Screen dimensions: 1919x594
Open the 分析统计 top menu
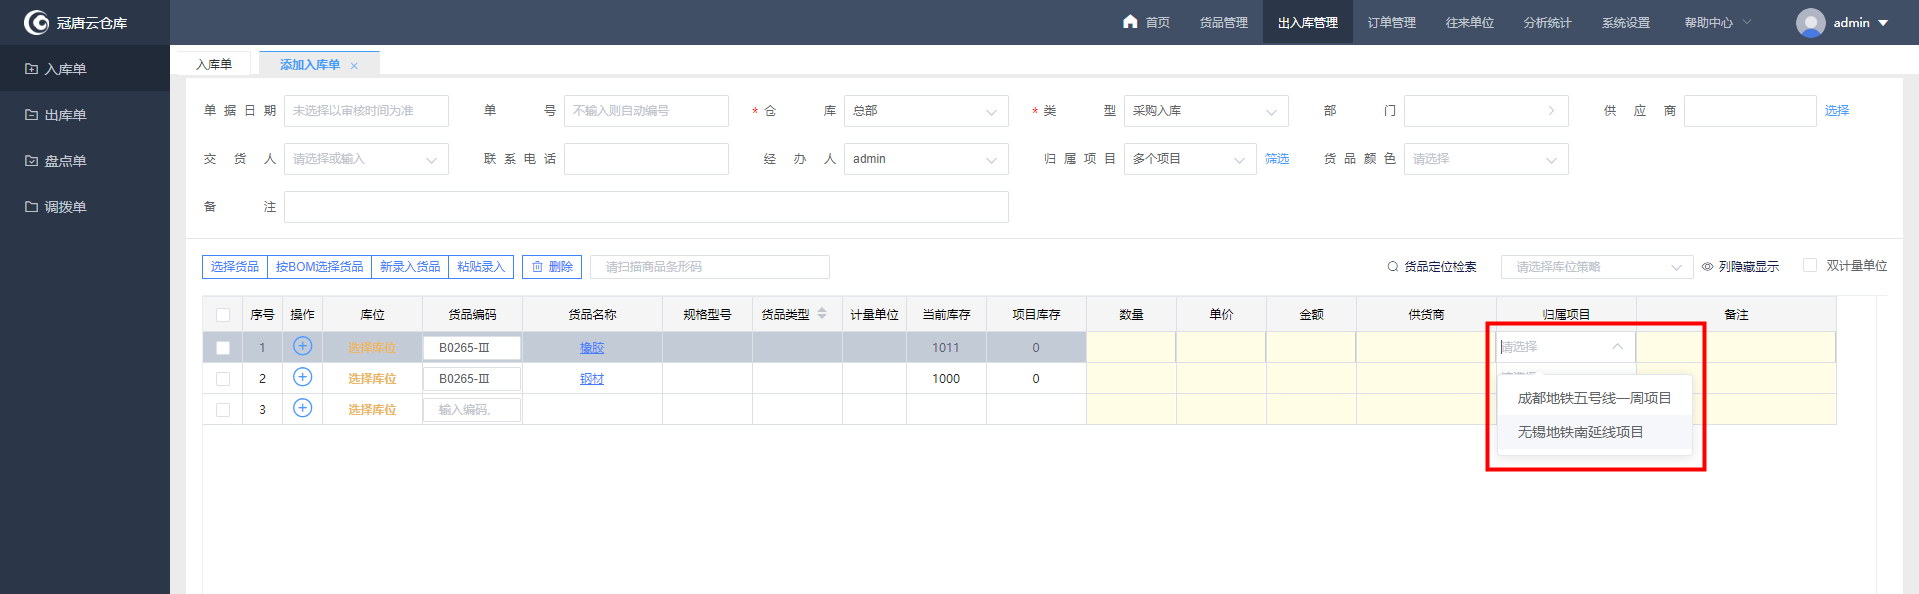pyautogui.click(x=1547, y=23)
